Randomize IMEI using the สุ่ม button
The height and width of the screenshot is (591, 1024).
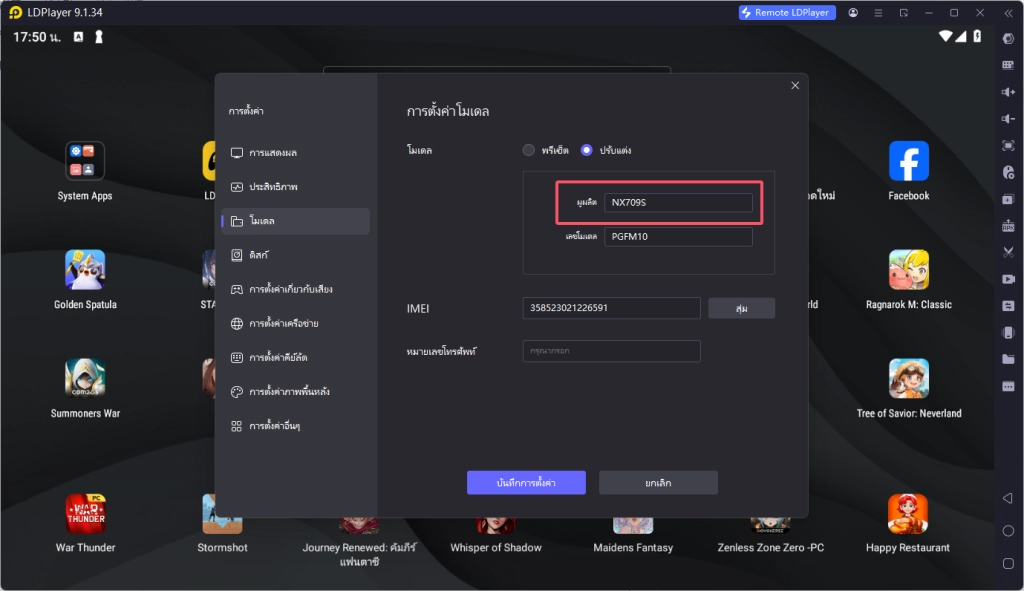(741, 307)
